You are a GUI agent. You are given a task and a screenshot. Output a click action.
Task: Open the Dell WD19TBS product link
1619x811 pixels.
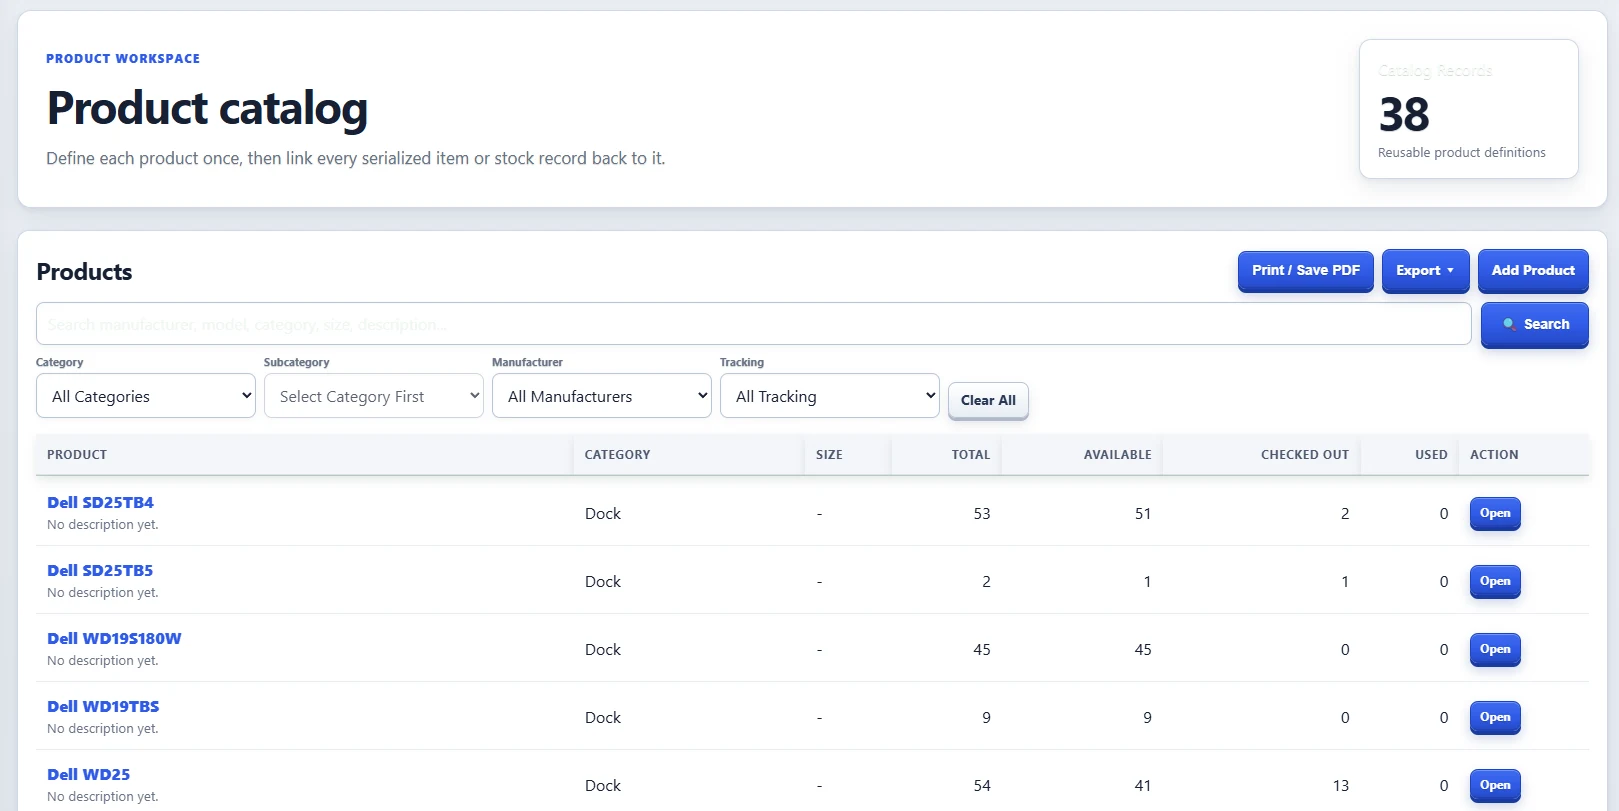coord(103,706)
